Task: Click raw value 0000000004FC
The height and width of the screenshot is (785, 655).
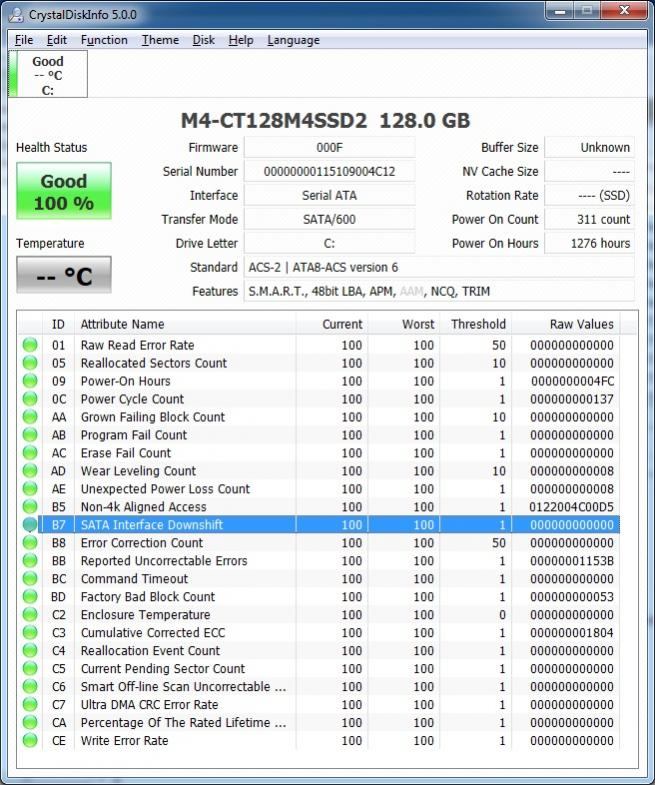Action: tap(572, 381)
